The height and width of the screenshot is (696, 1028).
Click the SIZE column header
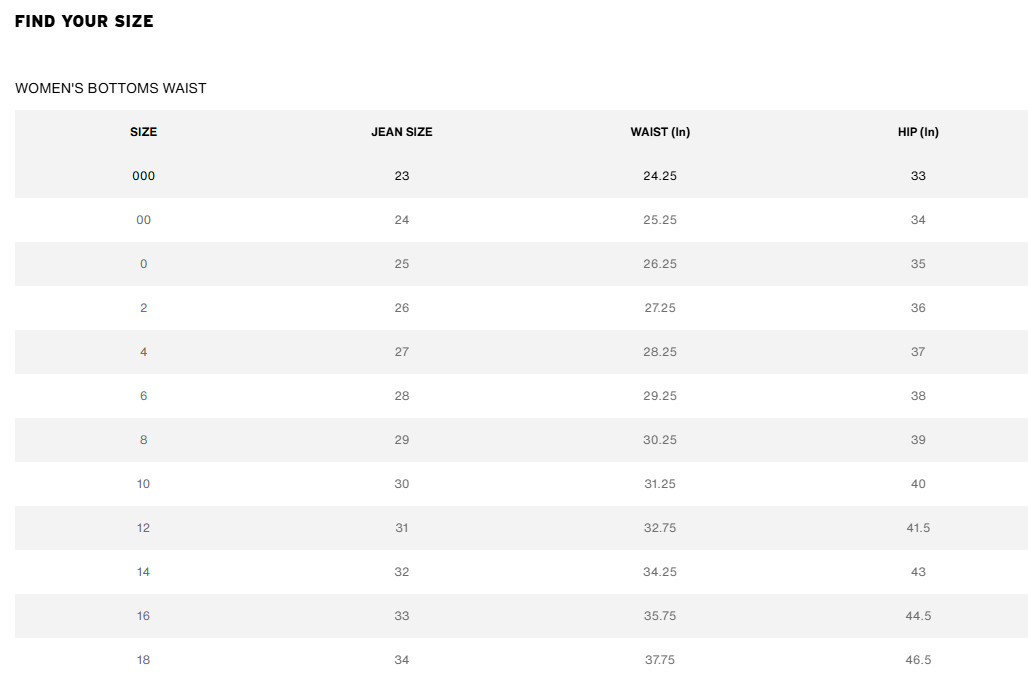[143, 132]
